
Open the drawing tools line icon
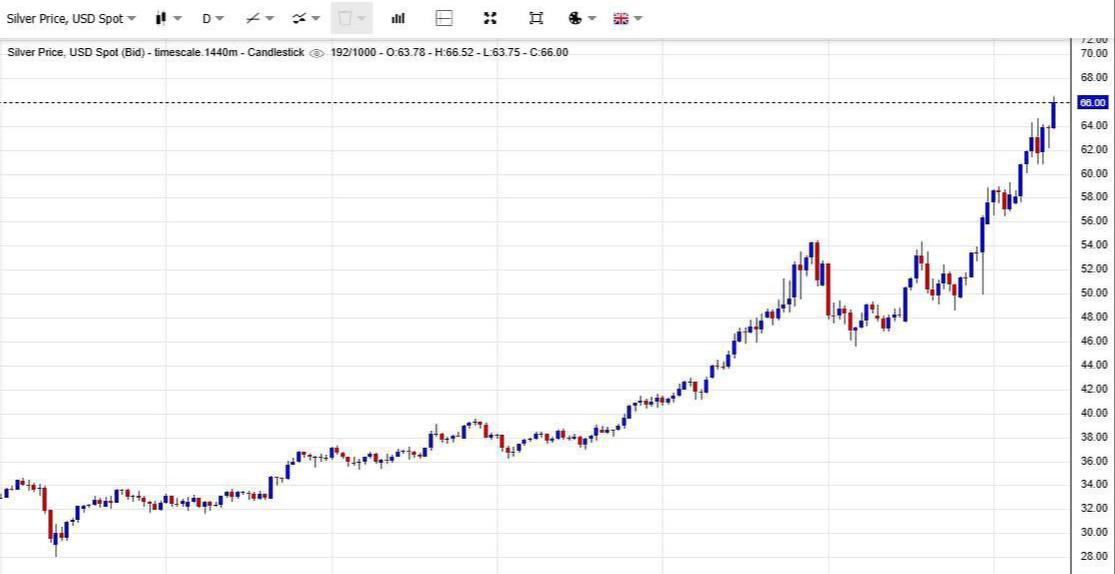pos(253,18)
